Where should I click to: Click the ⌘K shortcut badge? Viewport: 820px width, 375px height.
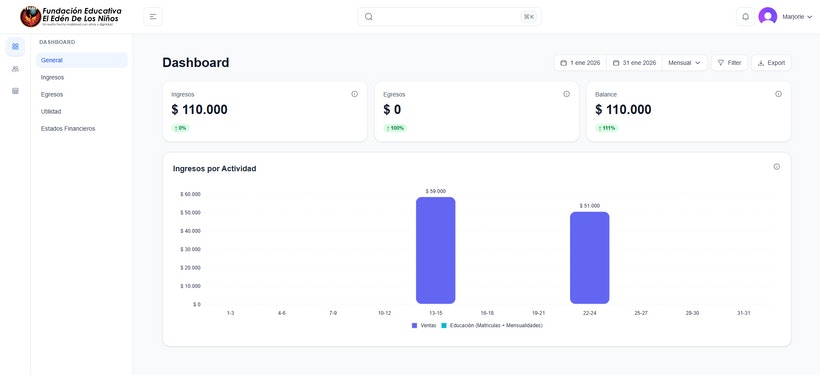[x=529, y=17]
